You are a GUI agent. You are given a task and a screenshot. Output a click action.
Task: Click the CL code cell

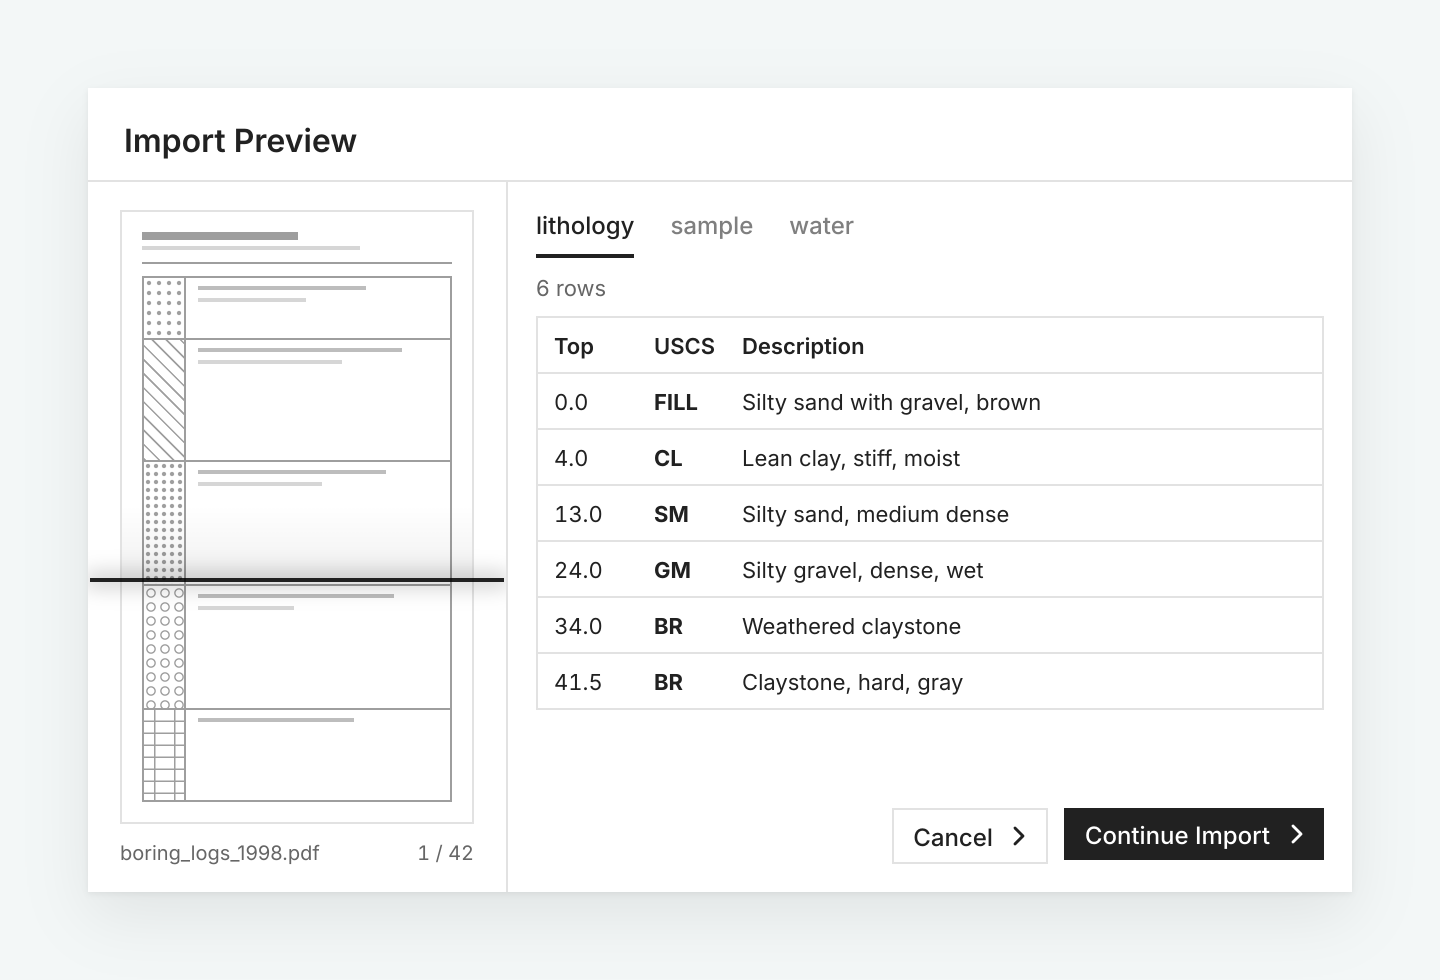click(668, 458)
